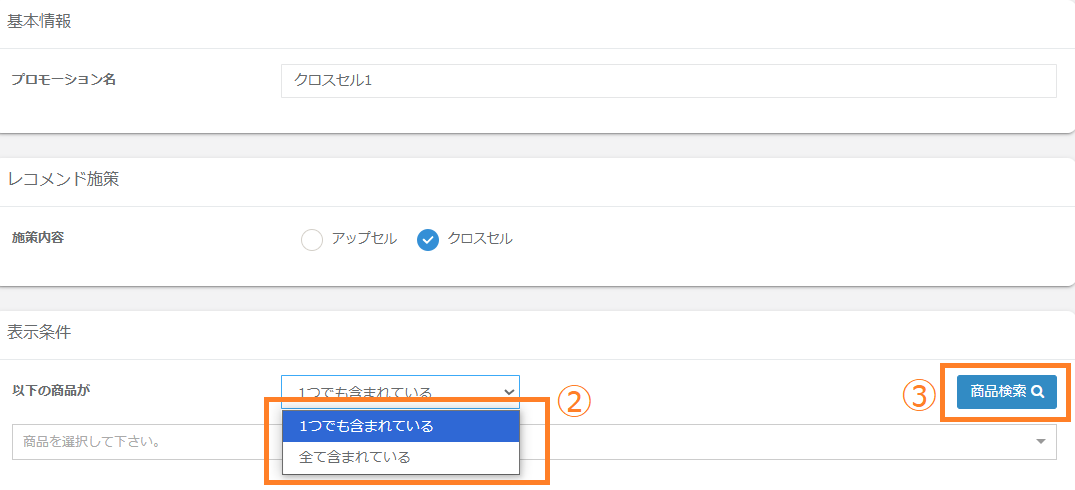Click the chevron on the condition select box
Screen dimensions: 1075x490
[509, 391]
